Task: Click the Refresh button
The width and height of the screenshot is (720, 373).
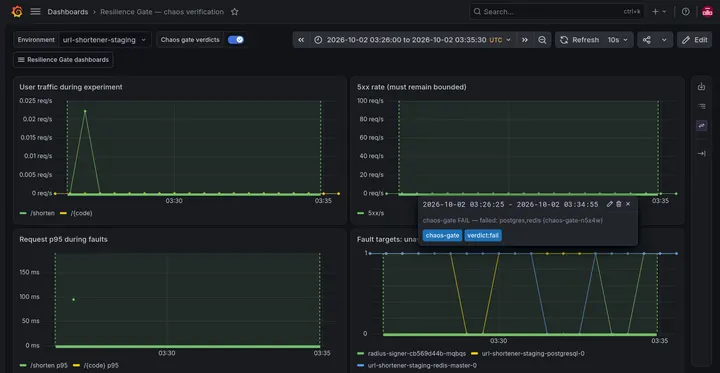Action: click(579, 40)
